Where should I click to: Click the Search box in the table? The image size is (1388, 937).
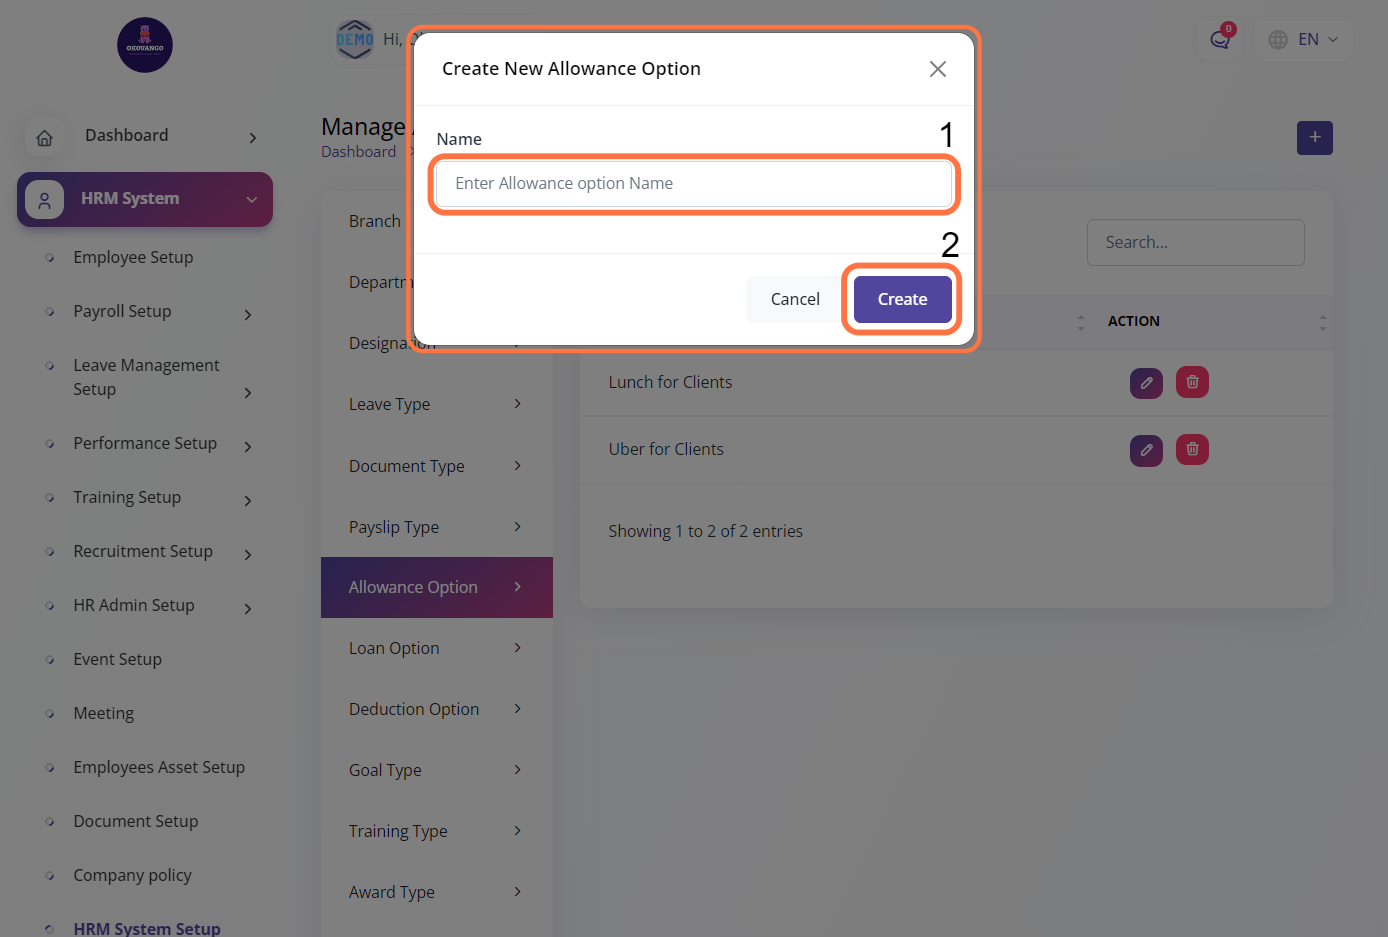(1195, 242)
